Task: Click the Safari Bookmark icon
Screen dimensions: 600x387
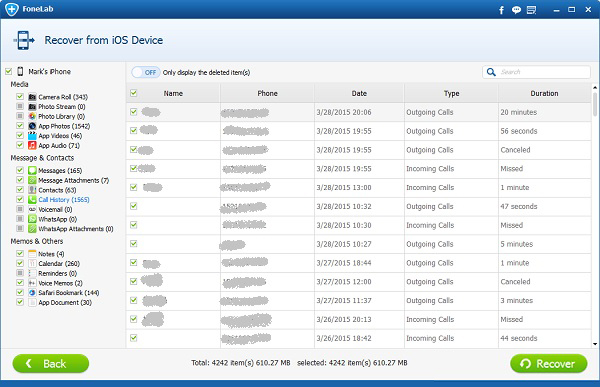Action: pos(32,292)
